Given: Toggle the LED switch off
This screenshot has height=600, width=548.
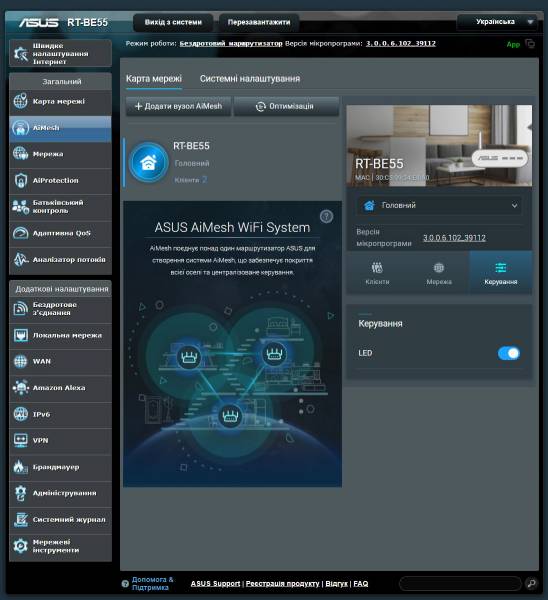Looking at the screenshot, I should 509,353.
